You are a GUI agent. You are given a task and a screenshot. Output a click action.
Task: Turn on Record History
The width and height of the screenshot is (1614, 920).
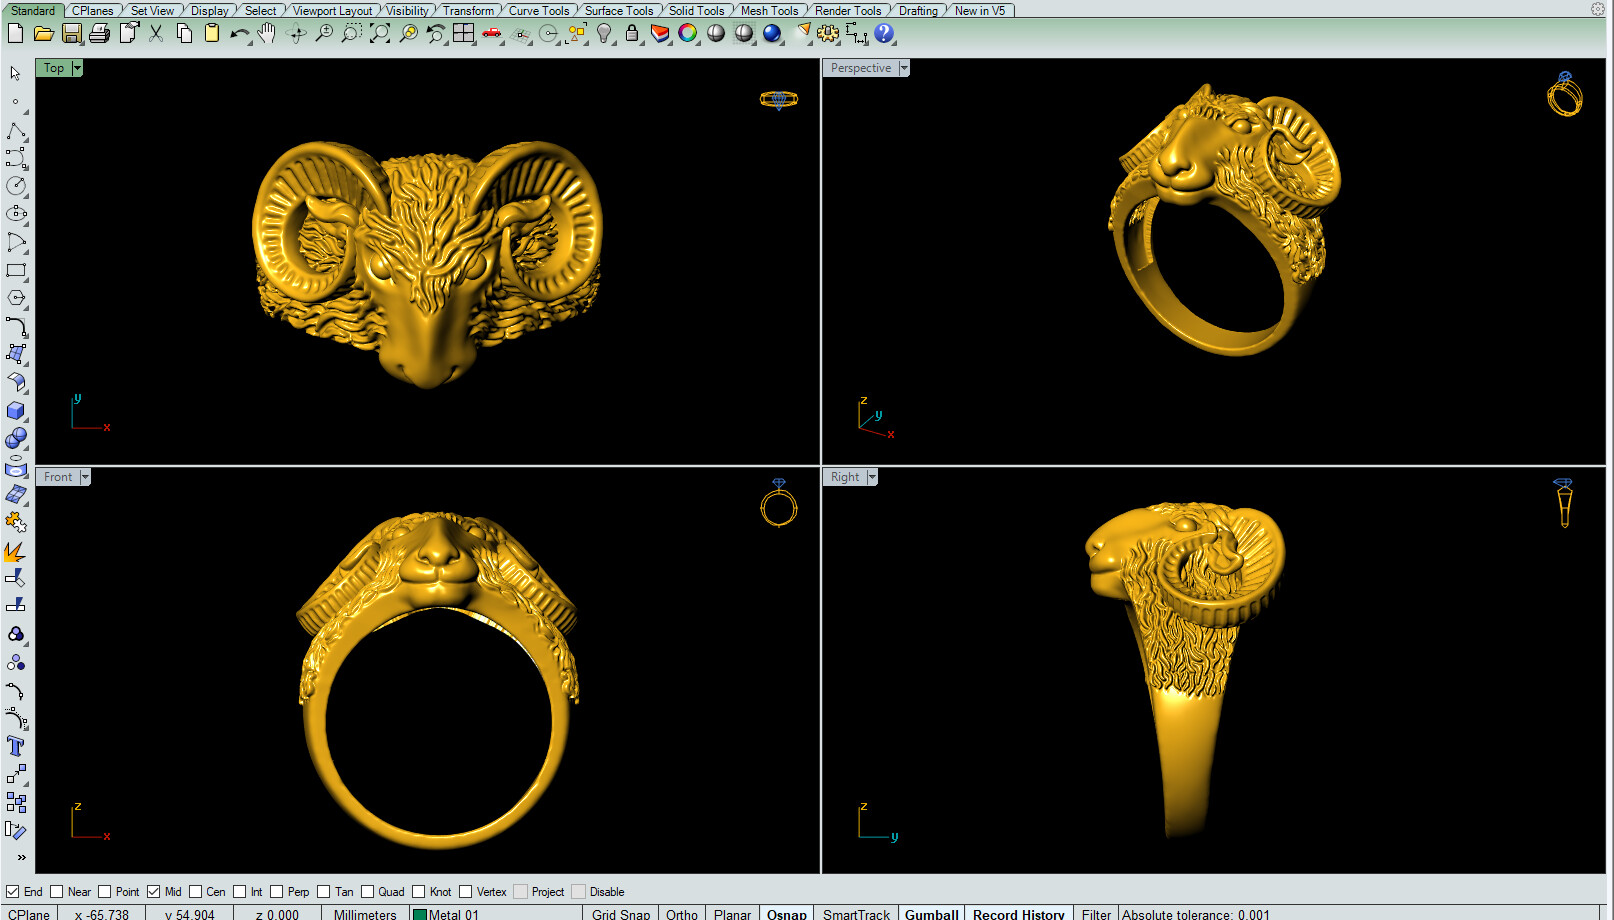click(1018, 913)
